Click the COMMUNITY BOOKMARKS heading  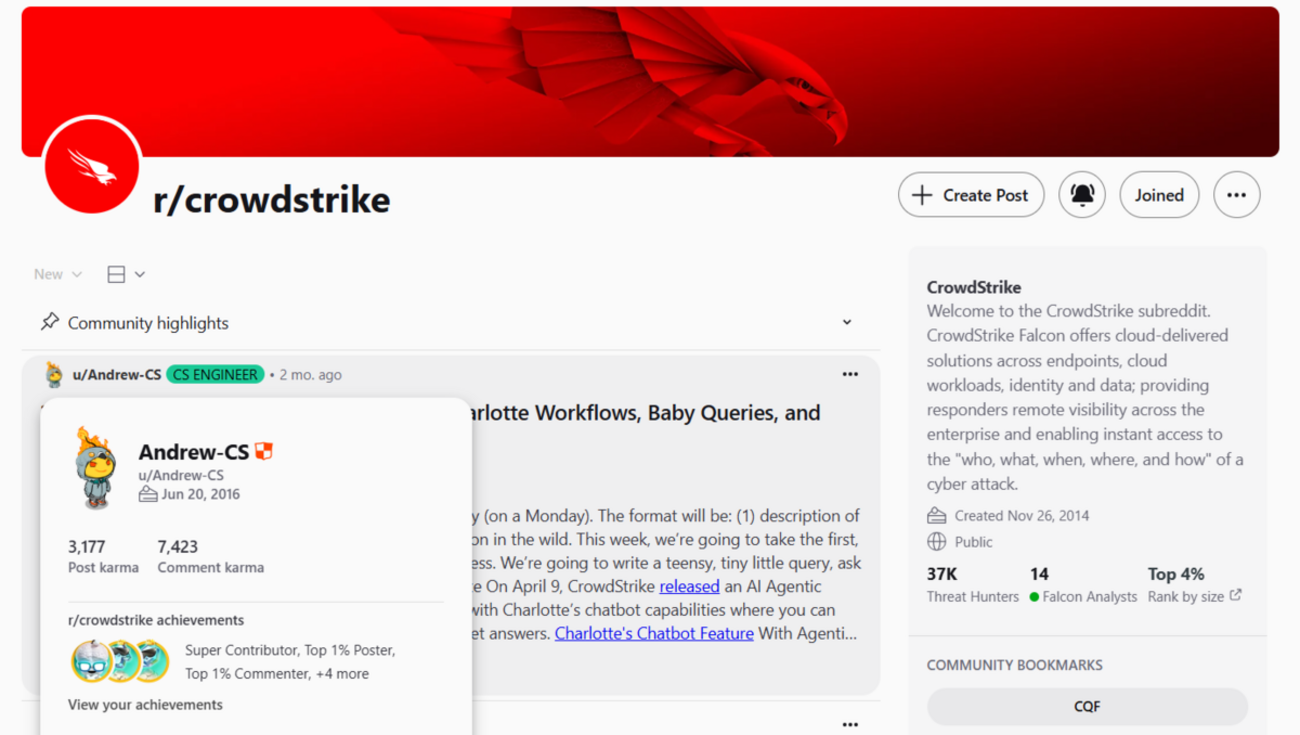tap(1015, 665)
